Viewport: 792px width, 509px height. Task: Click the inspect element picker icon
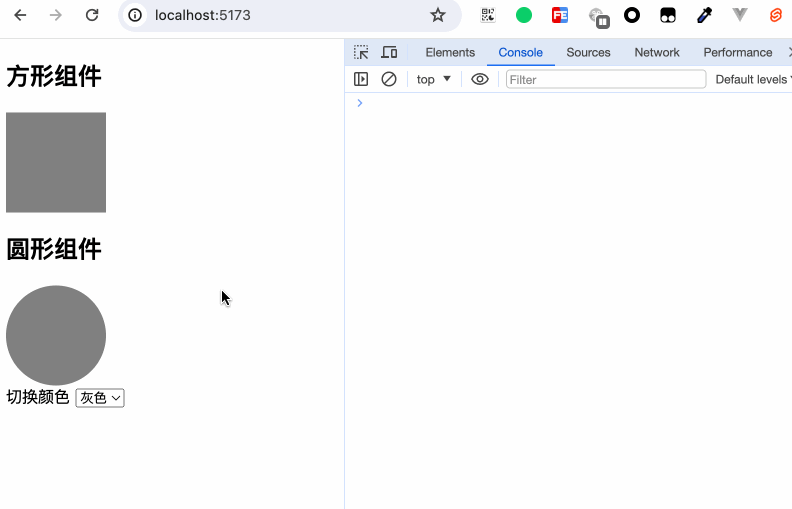361,52
